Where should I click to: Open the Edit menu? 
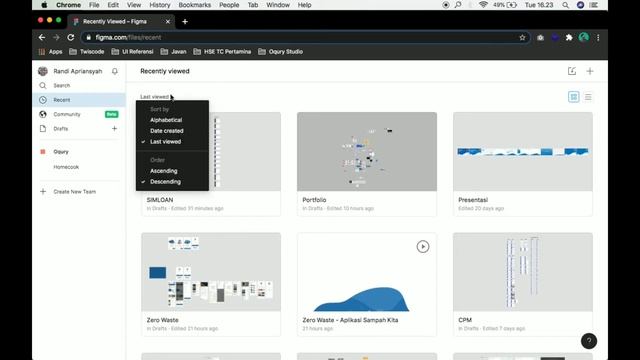tap(113, 5)
